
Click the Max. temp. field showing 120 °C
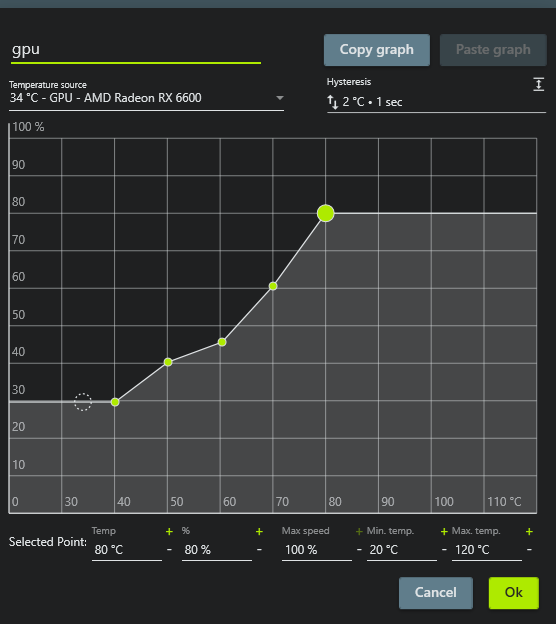486,550
